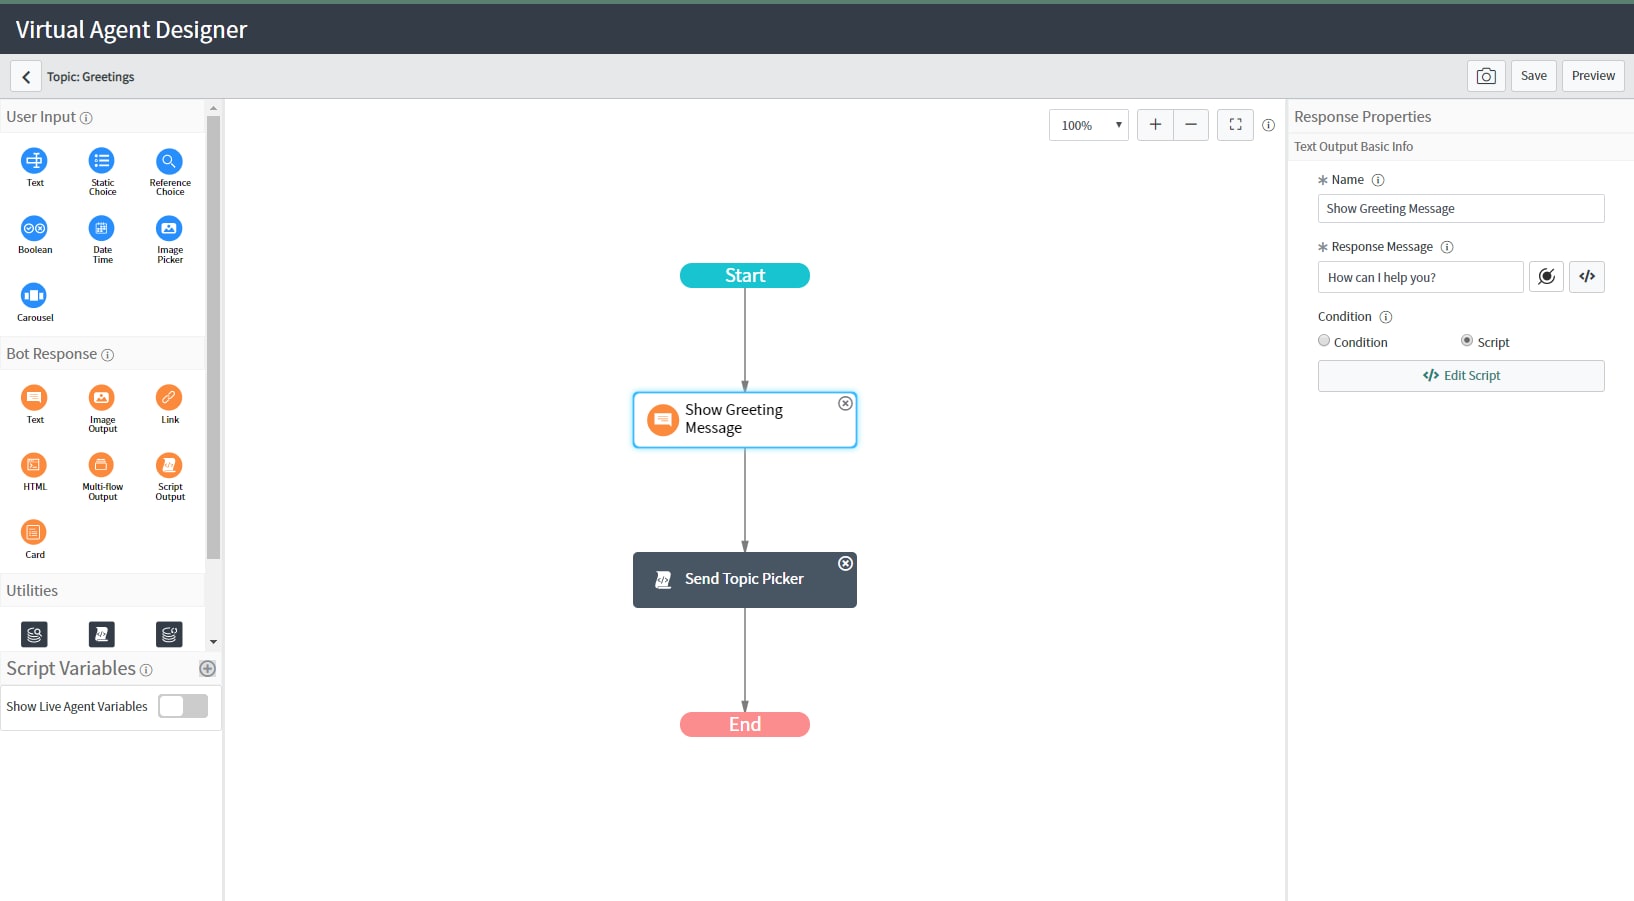Click the palette scroll down arrow
Viewport: 1634px width, 901px height.
click(x=213, y=642)
